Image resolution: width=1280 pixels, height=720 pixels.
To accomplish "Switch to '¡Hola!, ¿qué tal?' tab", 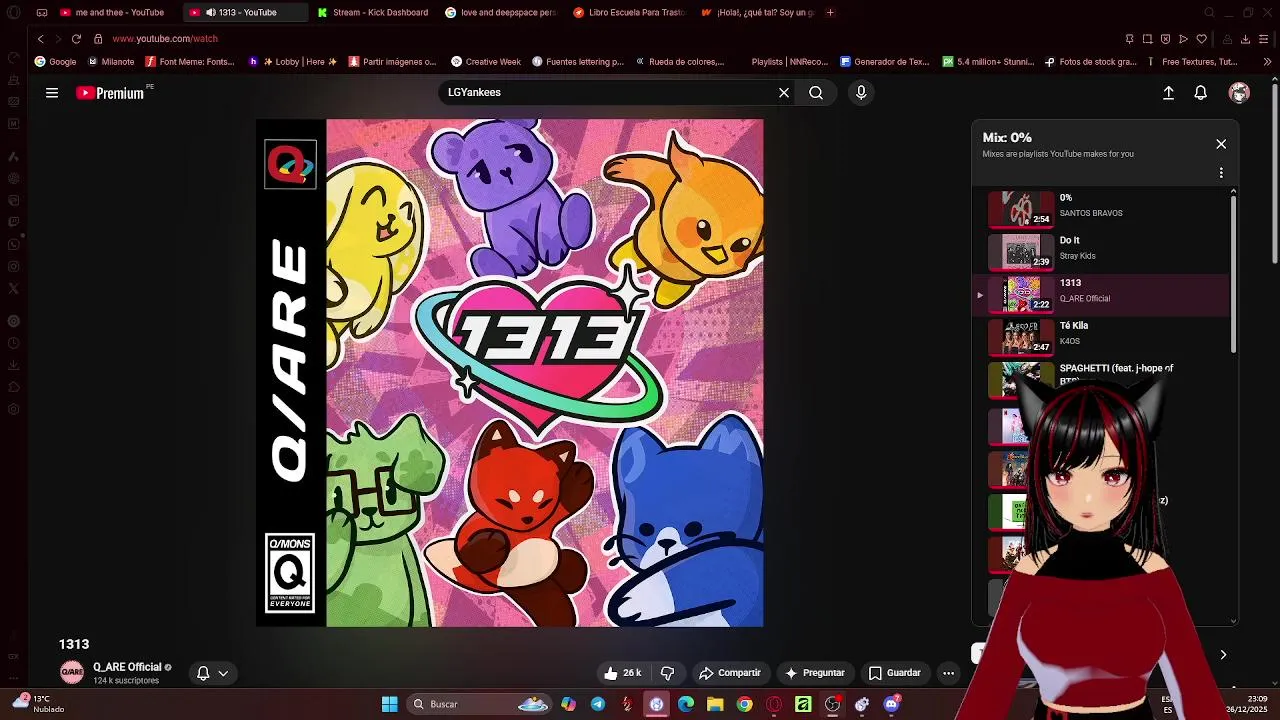I will tap(757, 13).
